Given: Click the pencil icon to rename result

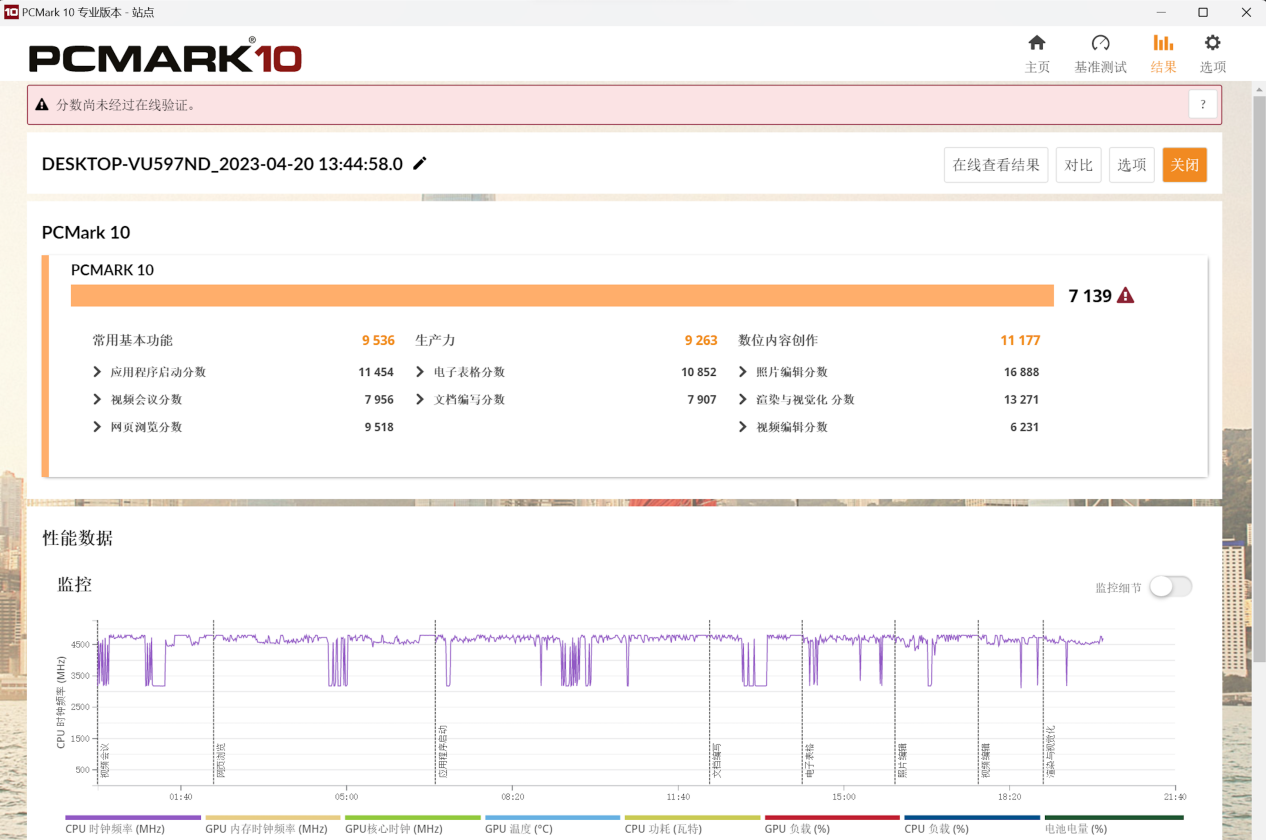Looking at the screenshot, I should click(x=420, y=164).
